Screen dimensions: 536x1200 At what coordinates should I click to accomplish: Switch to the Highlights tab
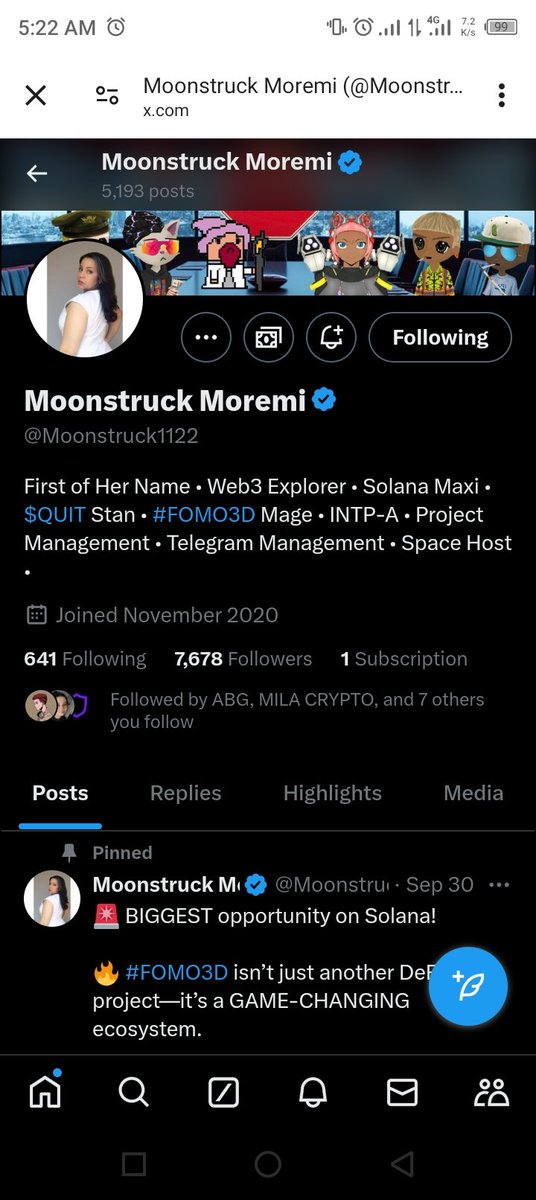click(332, 793)
